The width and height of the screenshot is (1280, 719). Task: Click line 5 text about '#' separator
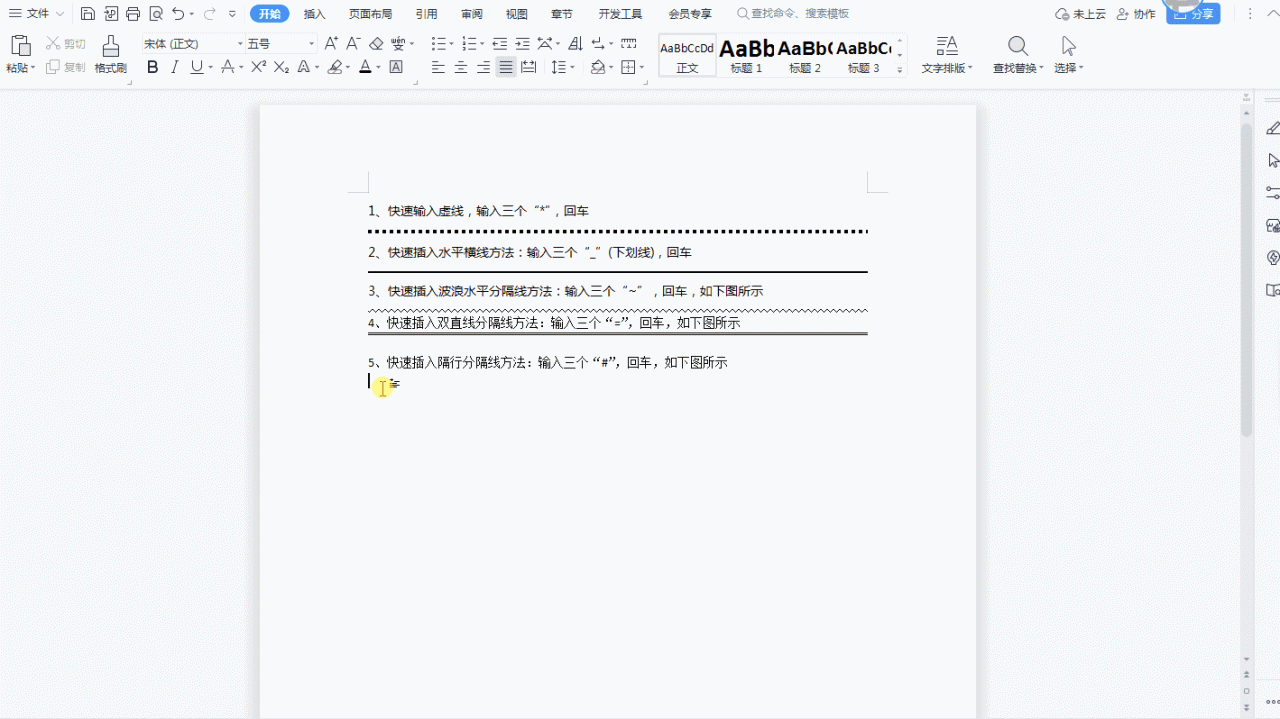tap(548, 362)
